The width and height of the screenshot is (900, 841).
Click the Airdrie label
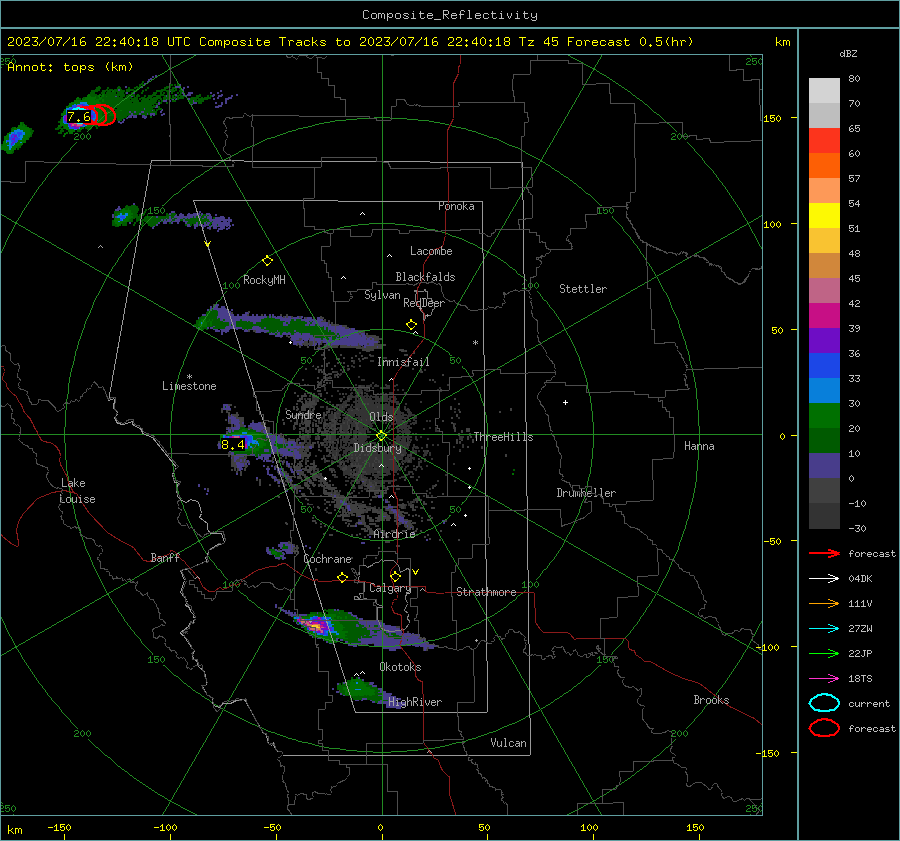[x=394, y=534]
